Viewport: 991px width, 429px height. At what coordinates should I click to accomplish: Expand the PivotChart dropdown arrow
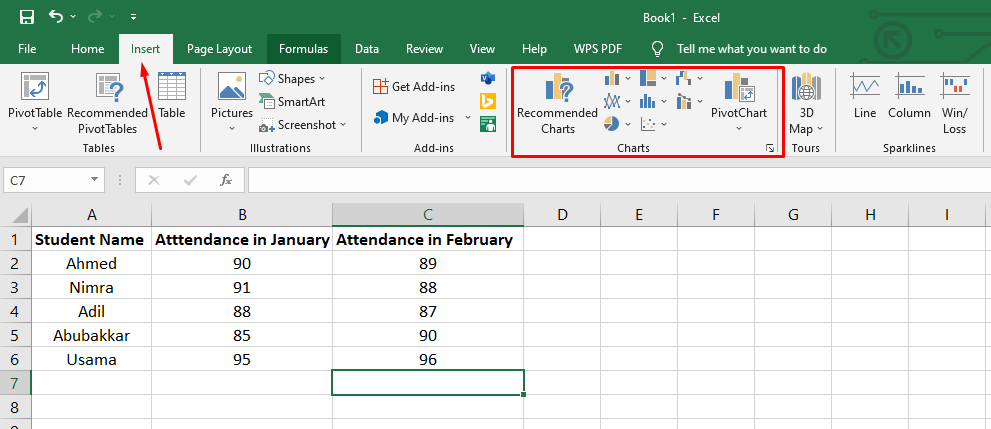pyautogui.click(x=738, y=129)
